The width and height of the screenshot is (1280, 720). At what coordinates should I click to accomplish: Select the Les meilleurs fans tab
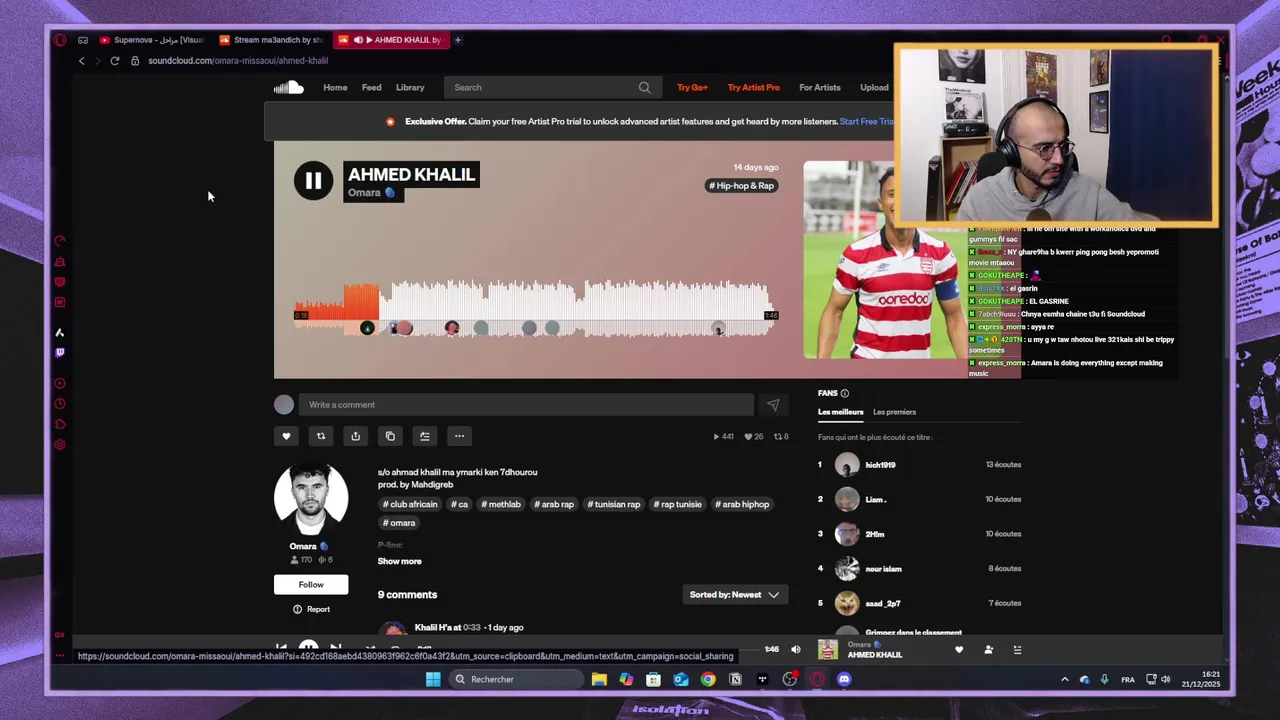pyautogui.click(x=840, y=412)
